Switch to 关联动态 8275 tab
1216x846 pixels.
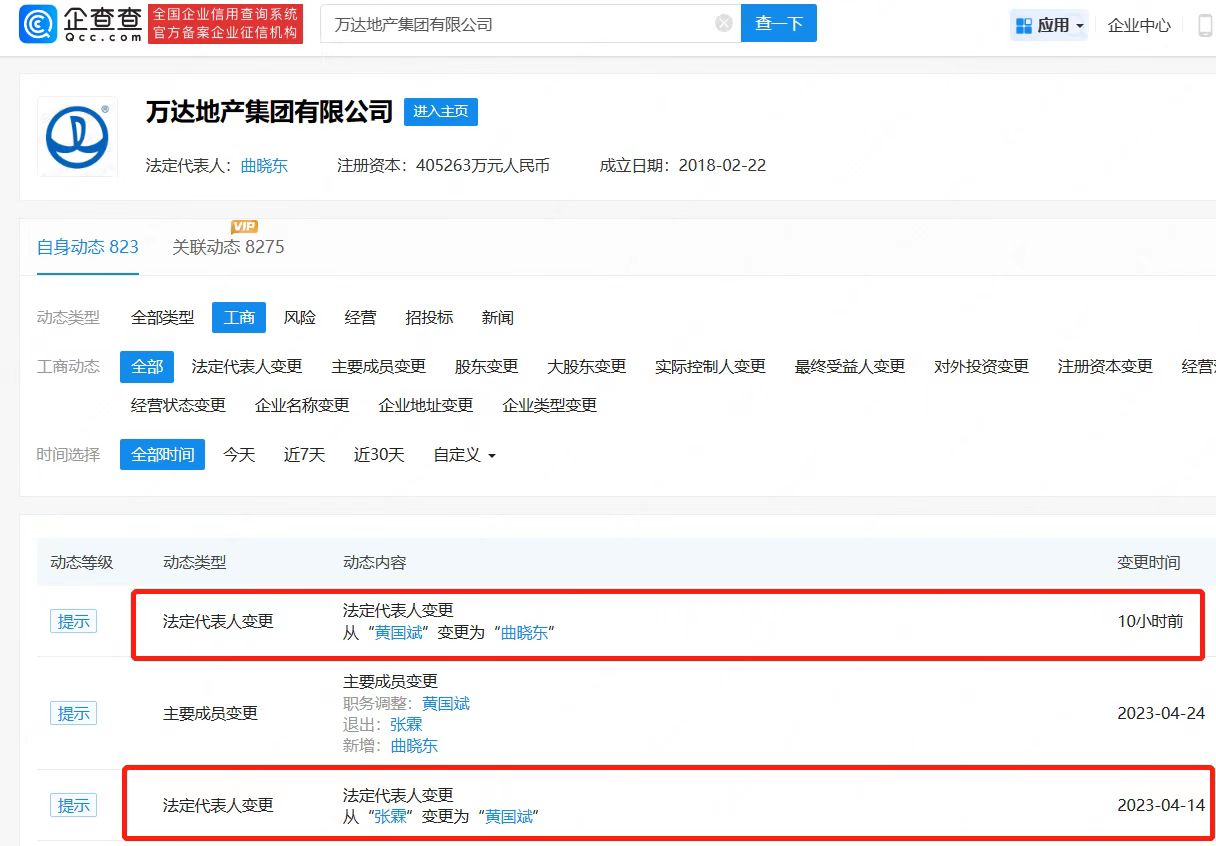(x=228, y=247)
